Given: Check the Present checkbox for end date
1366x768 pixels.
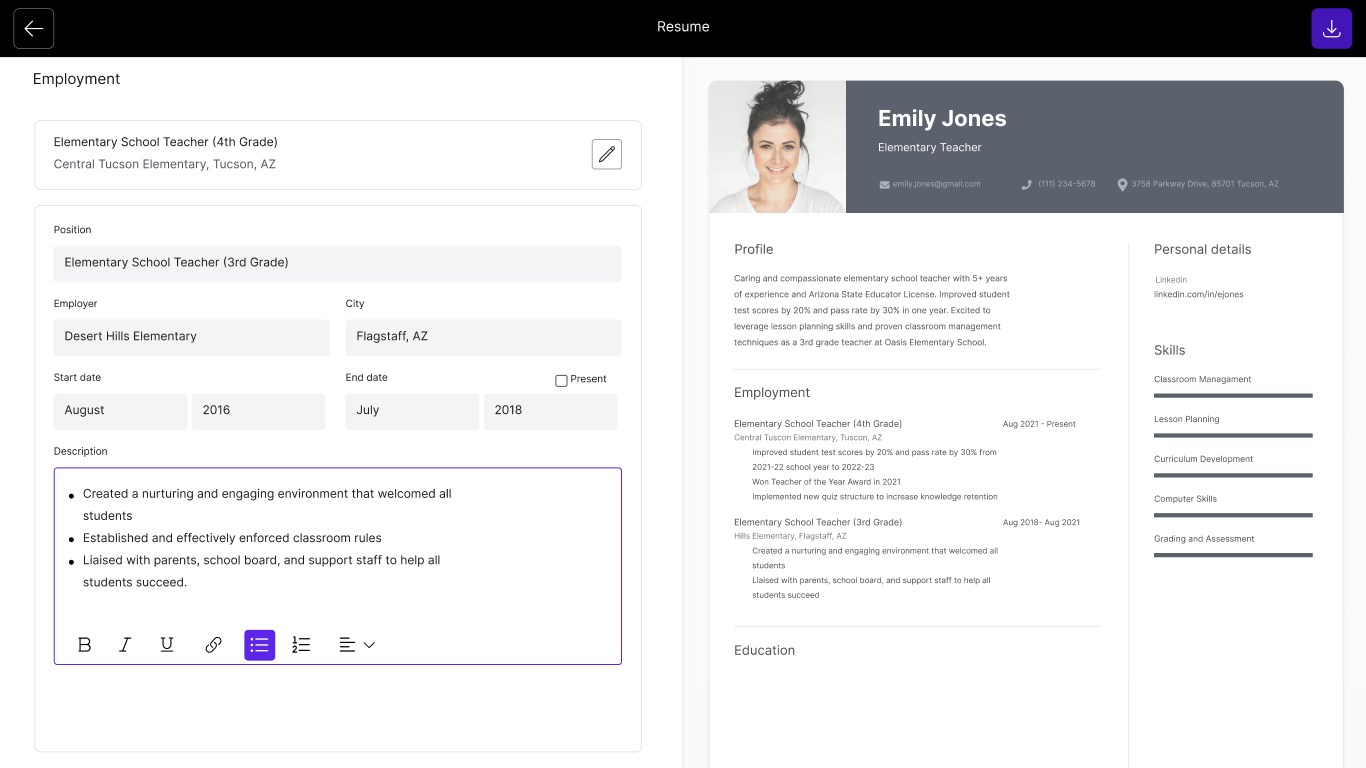Looking at the screenshot, I should 561,379.
